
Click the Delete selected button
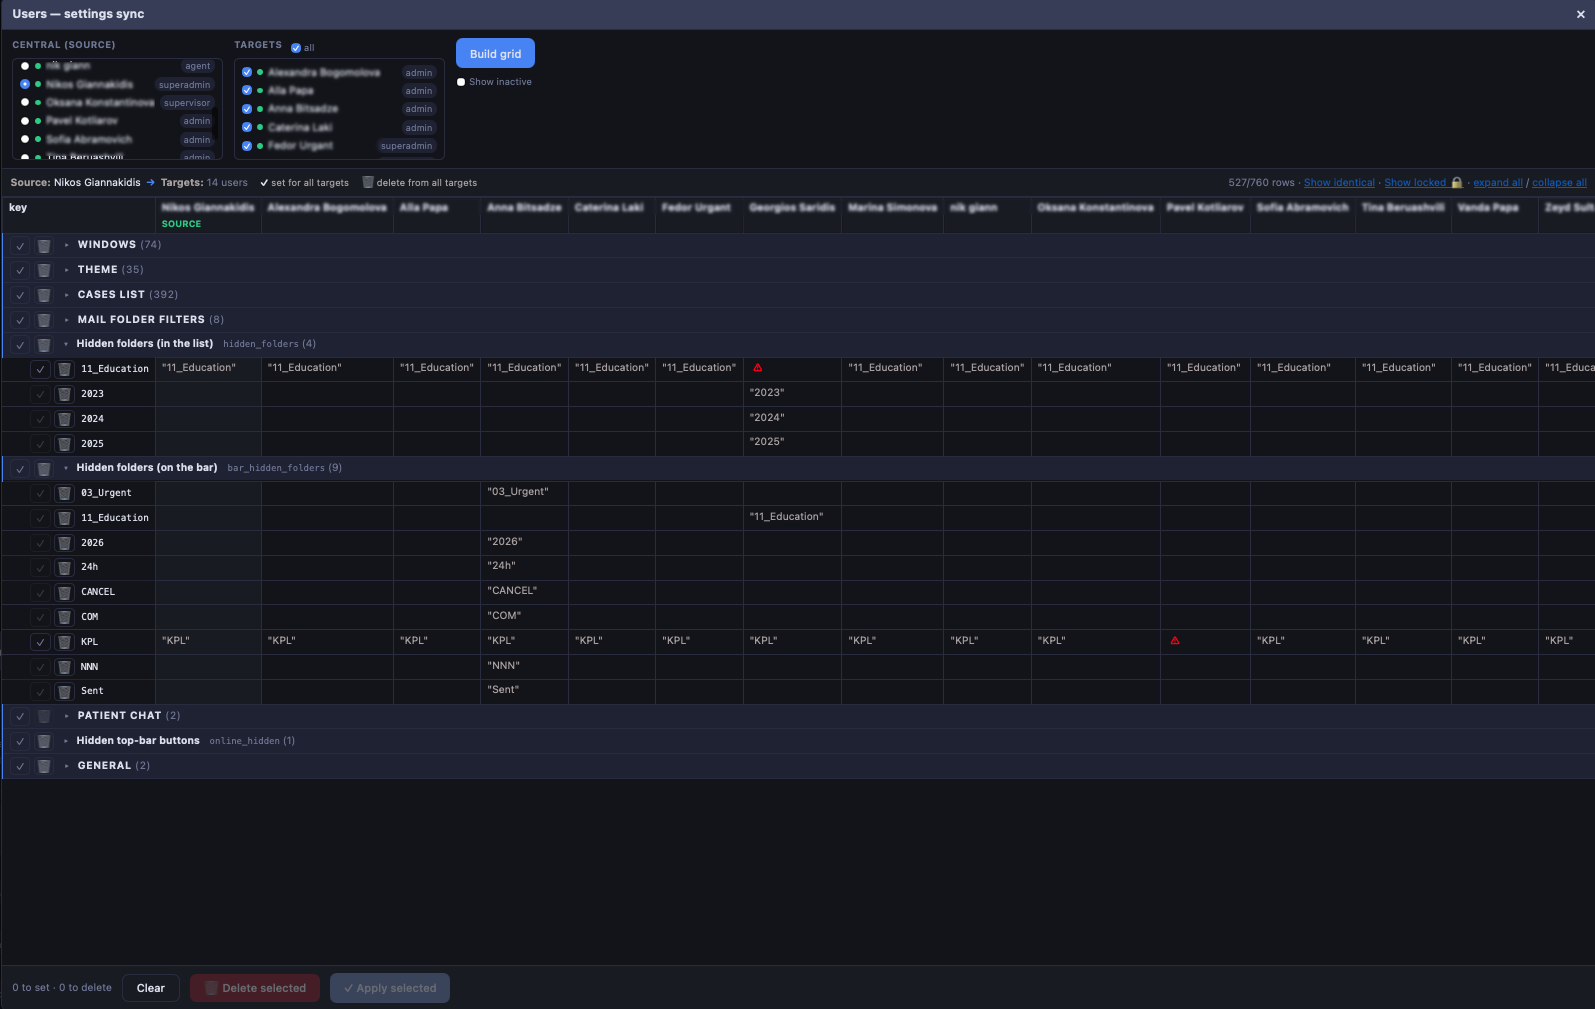click(255, 988)
